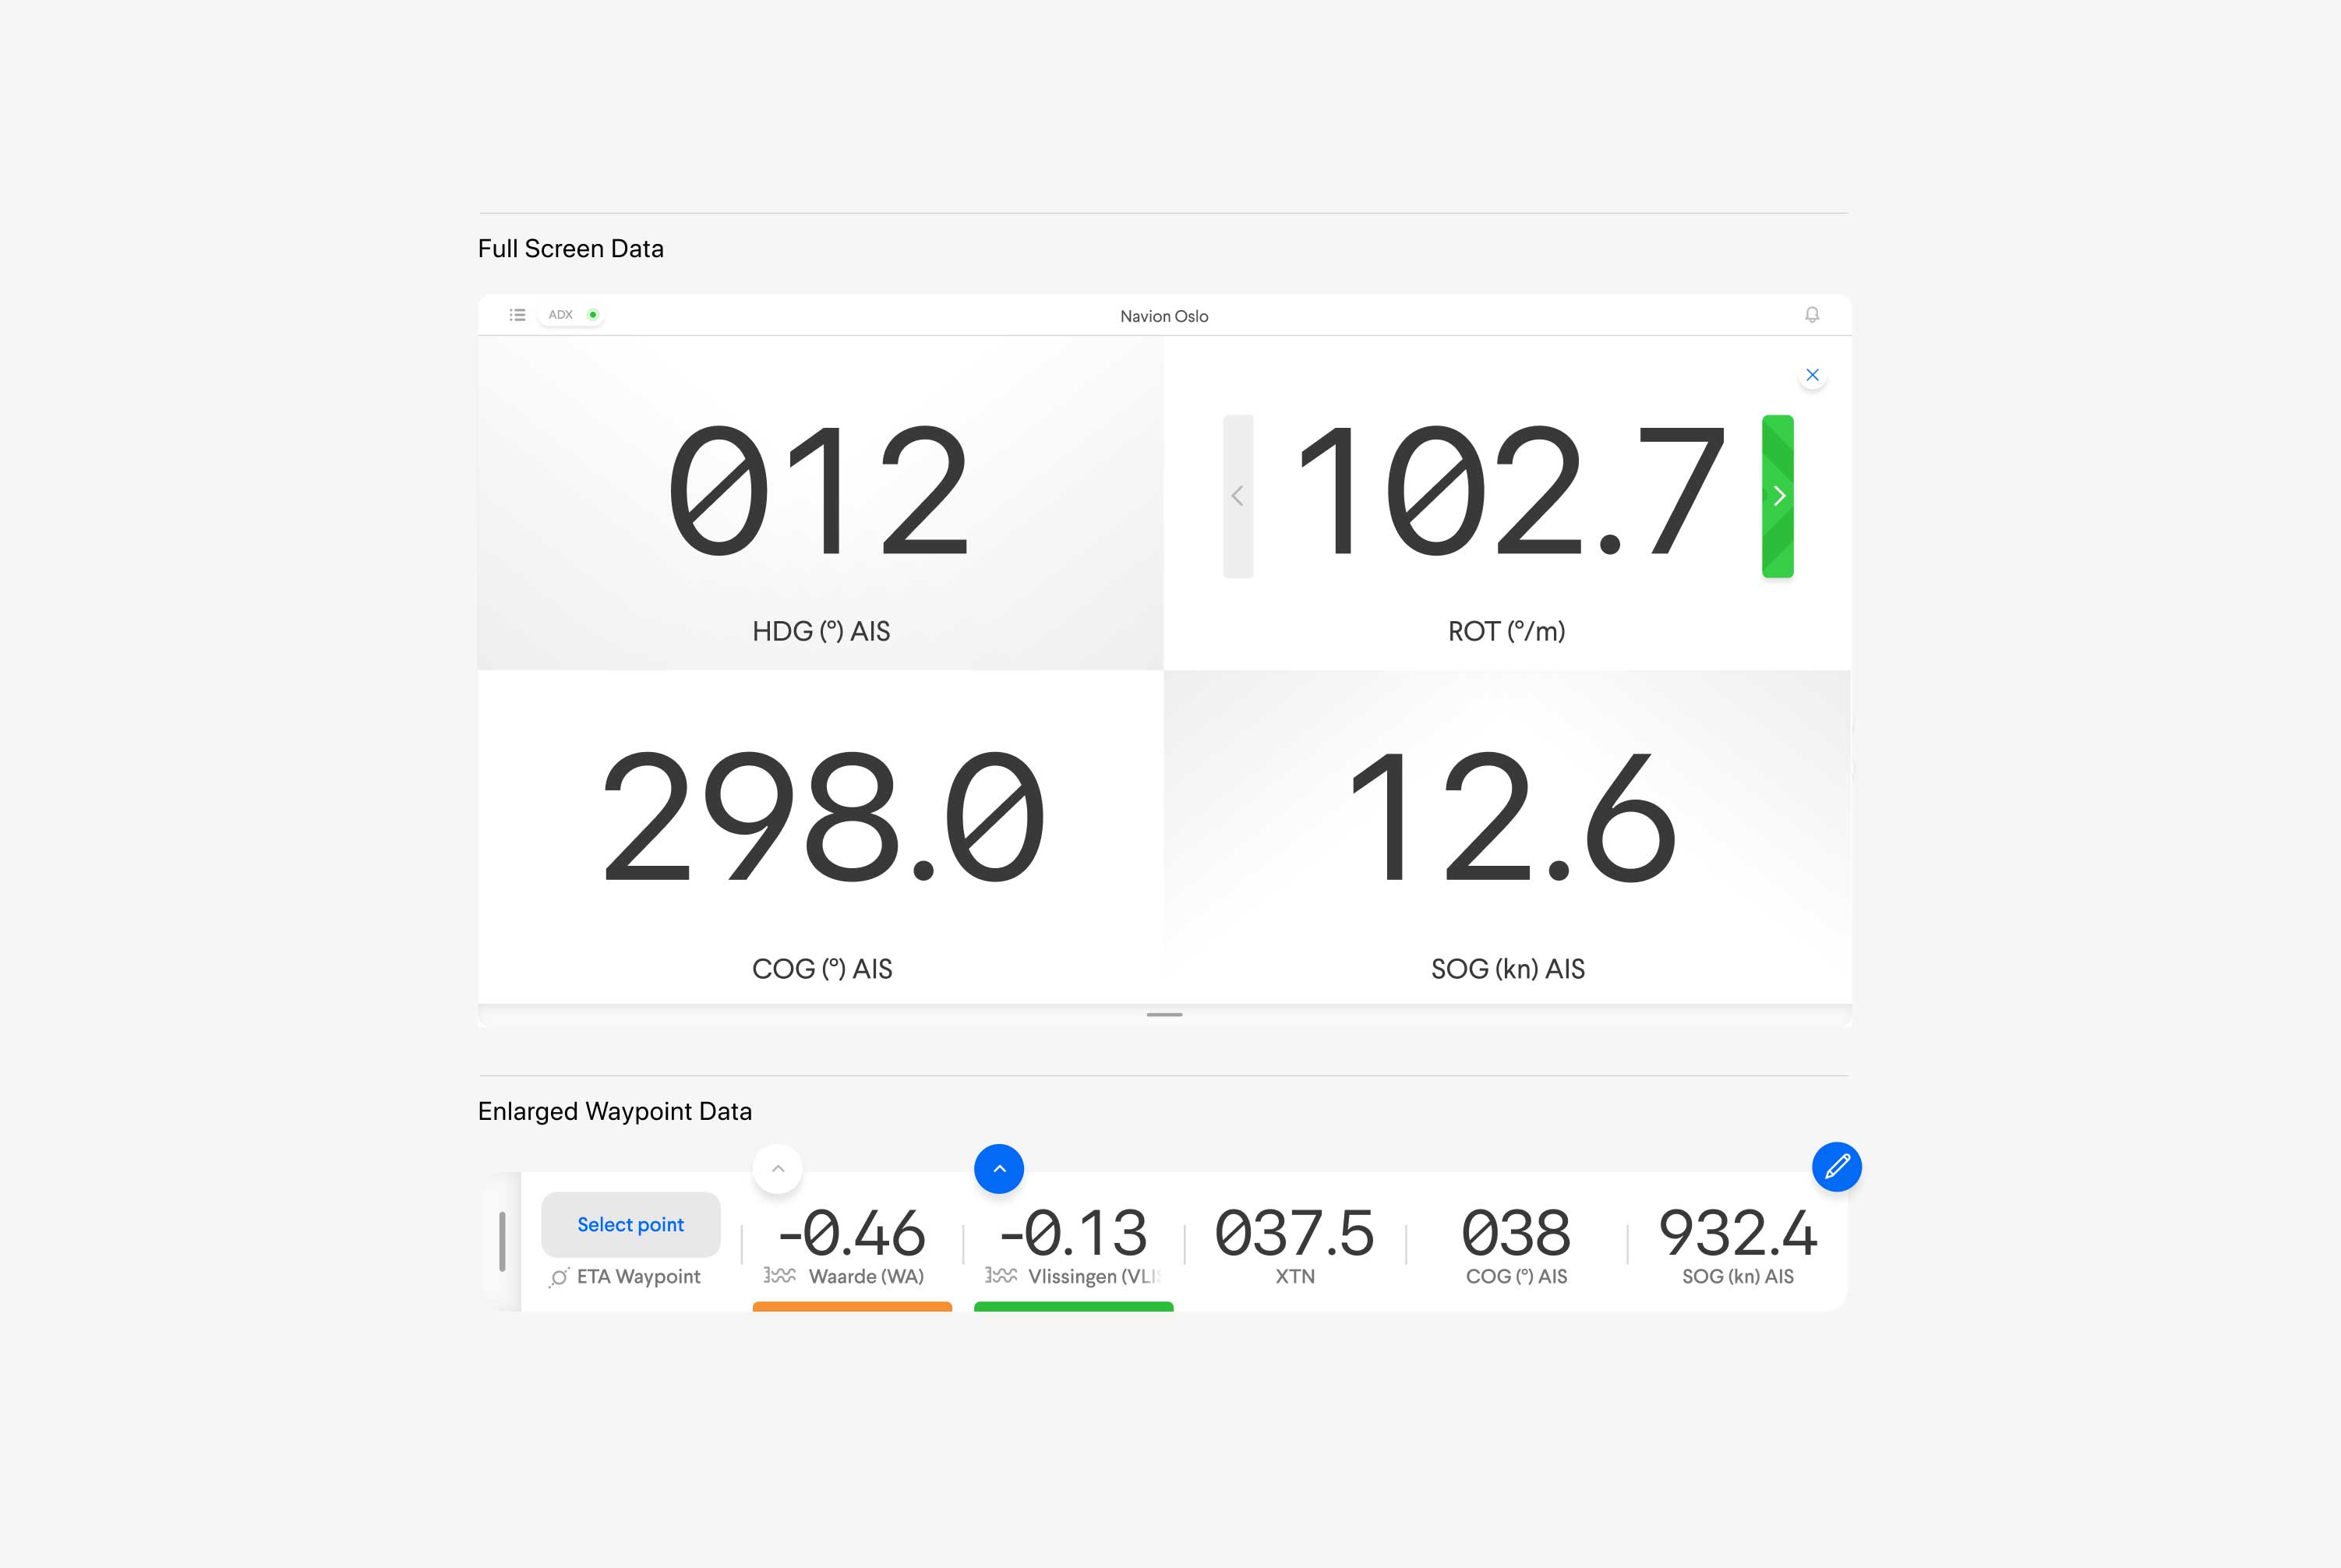The width and height of the screenshot is (2341, 1568).
Task: Click the close X button full screen
Action: [1813, 375]
